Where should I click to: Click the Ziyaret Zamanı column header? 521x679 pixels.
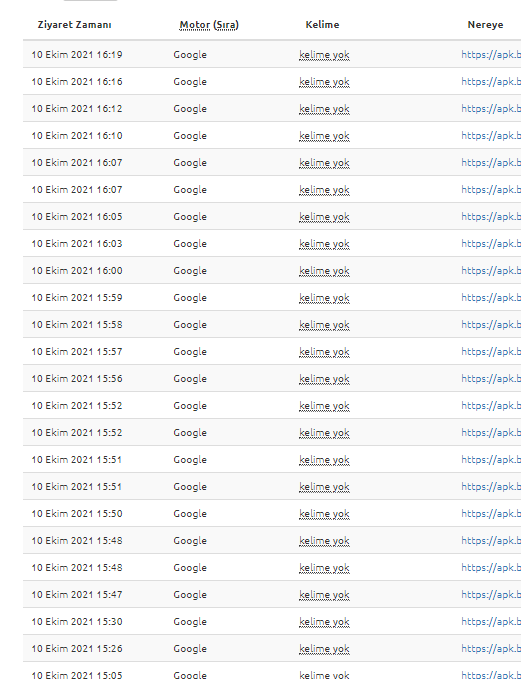pos(74,25)
